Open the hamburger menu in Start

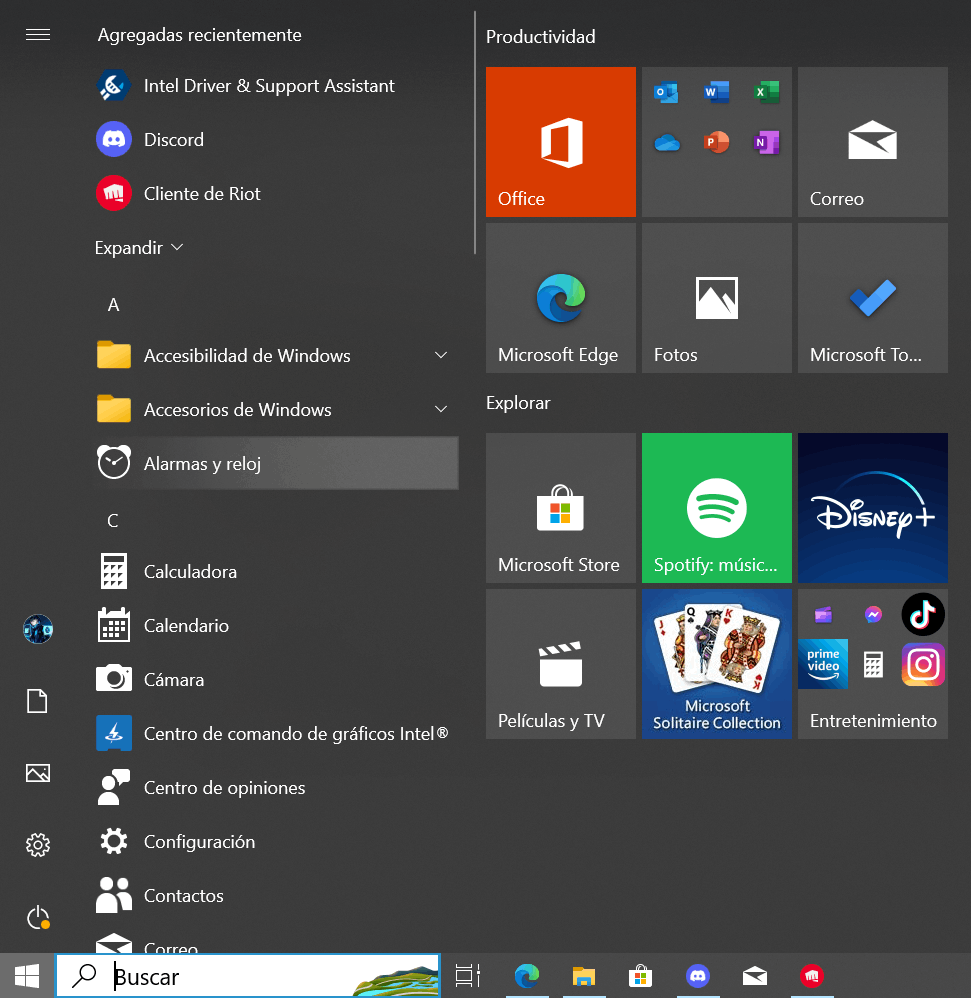tap(38, 34)
